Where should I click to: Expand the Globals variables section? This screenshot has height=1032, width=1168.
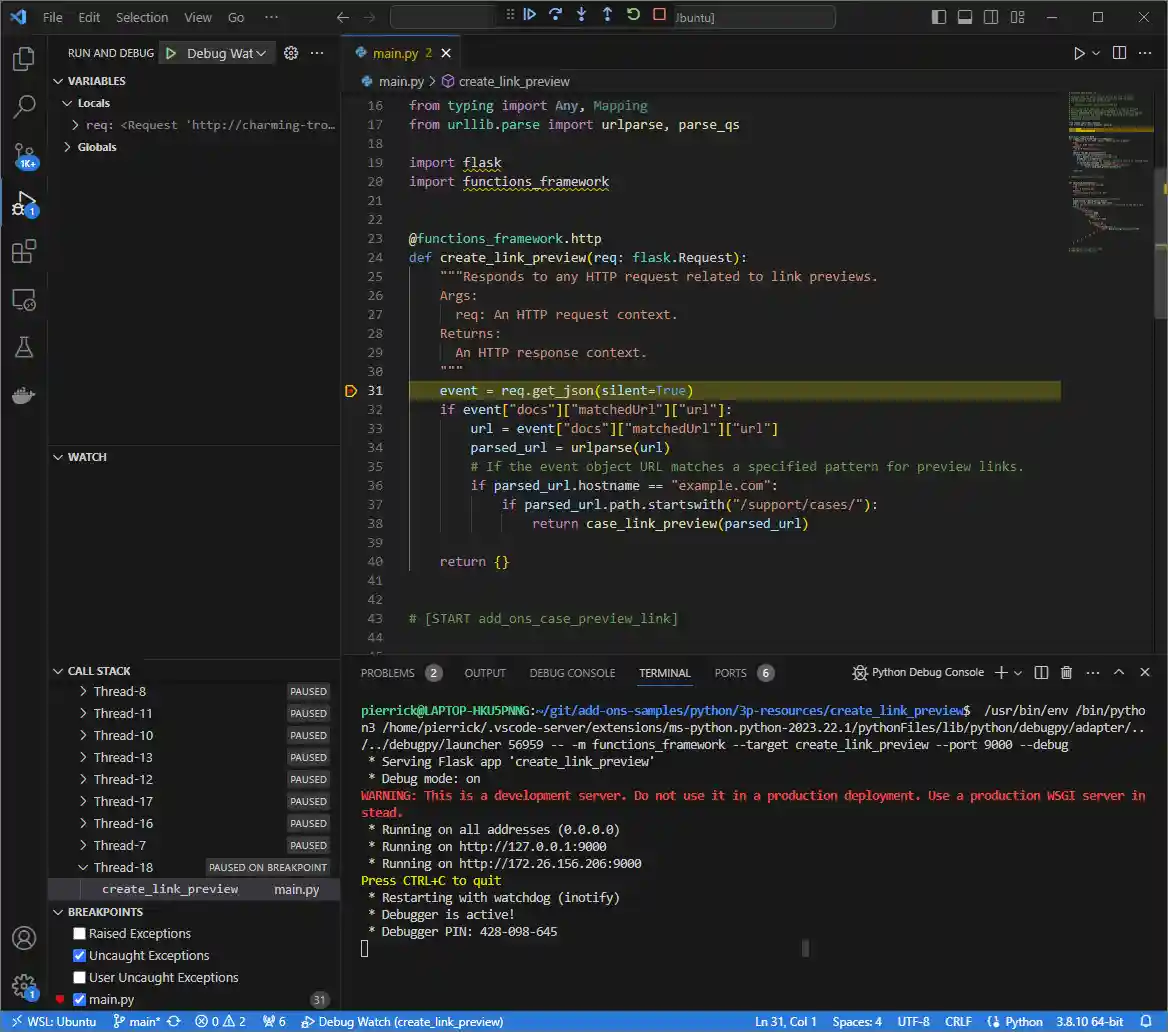[x=97, y=147]
